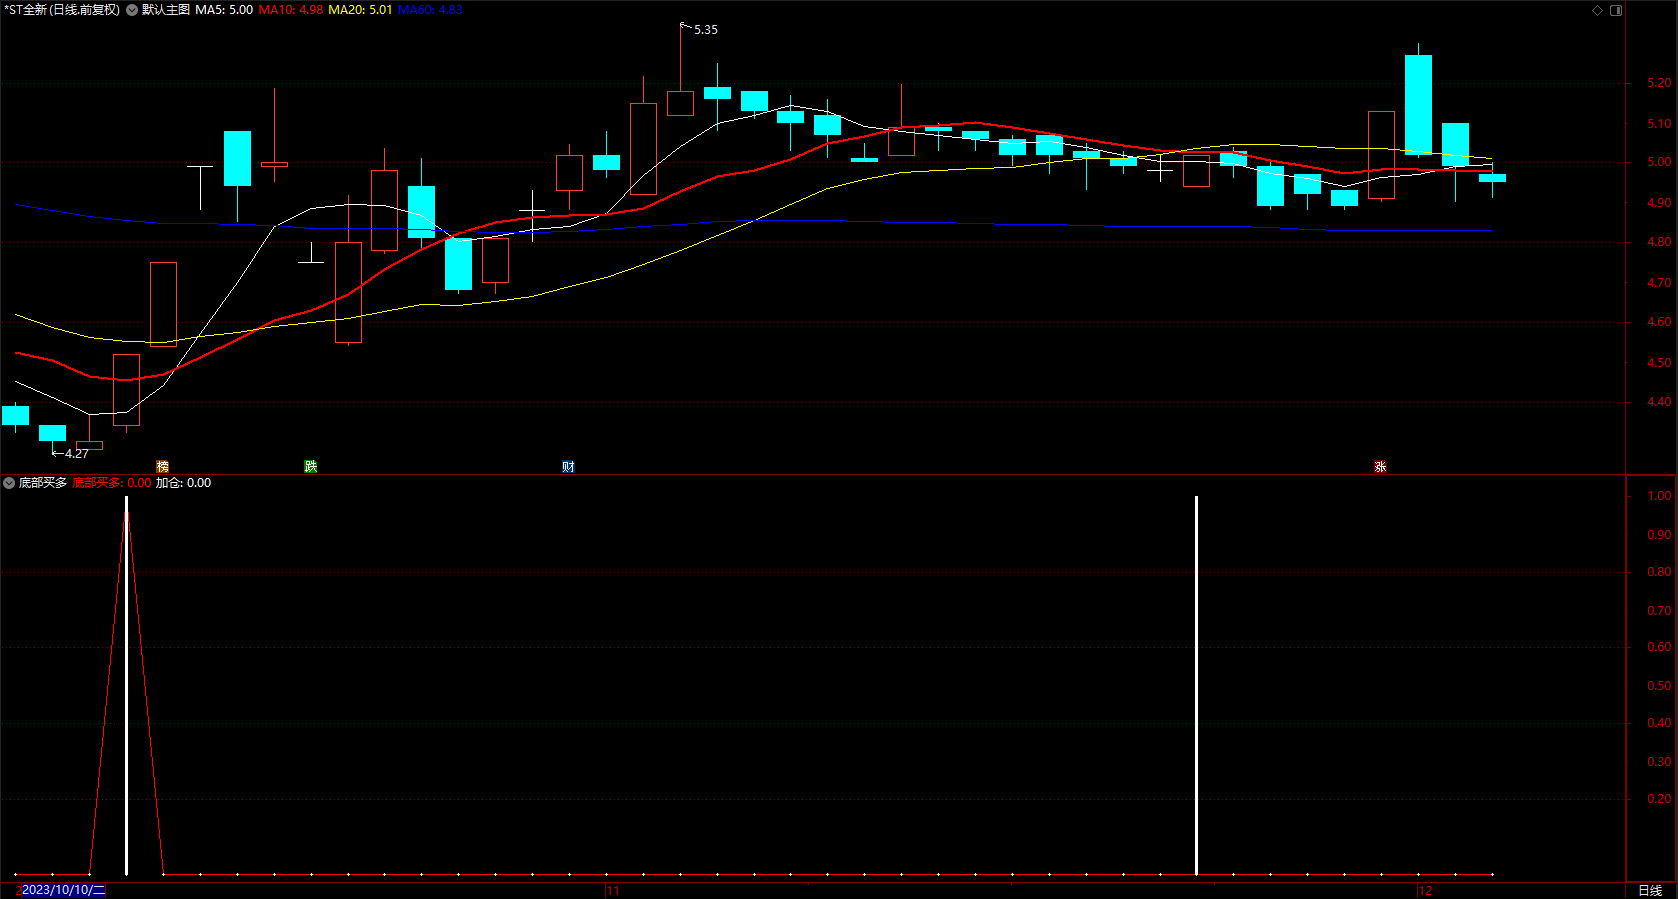
Task: Toggle the side panel layout icon
Action: click(1616, 10)
